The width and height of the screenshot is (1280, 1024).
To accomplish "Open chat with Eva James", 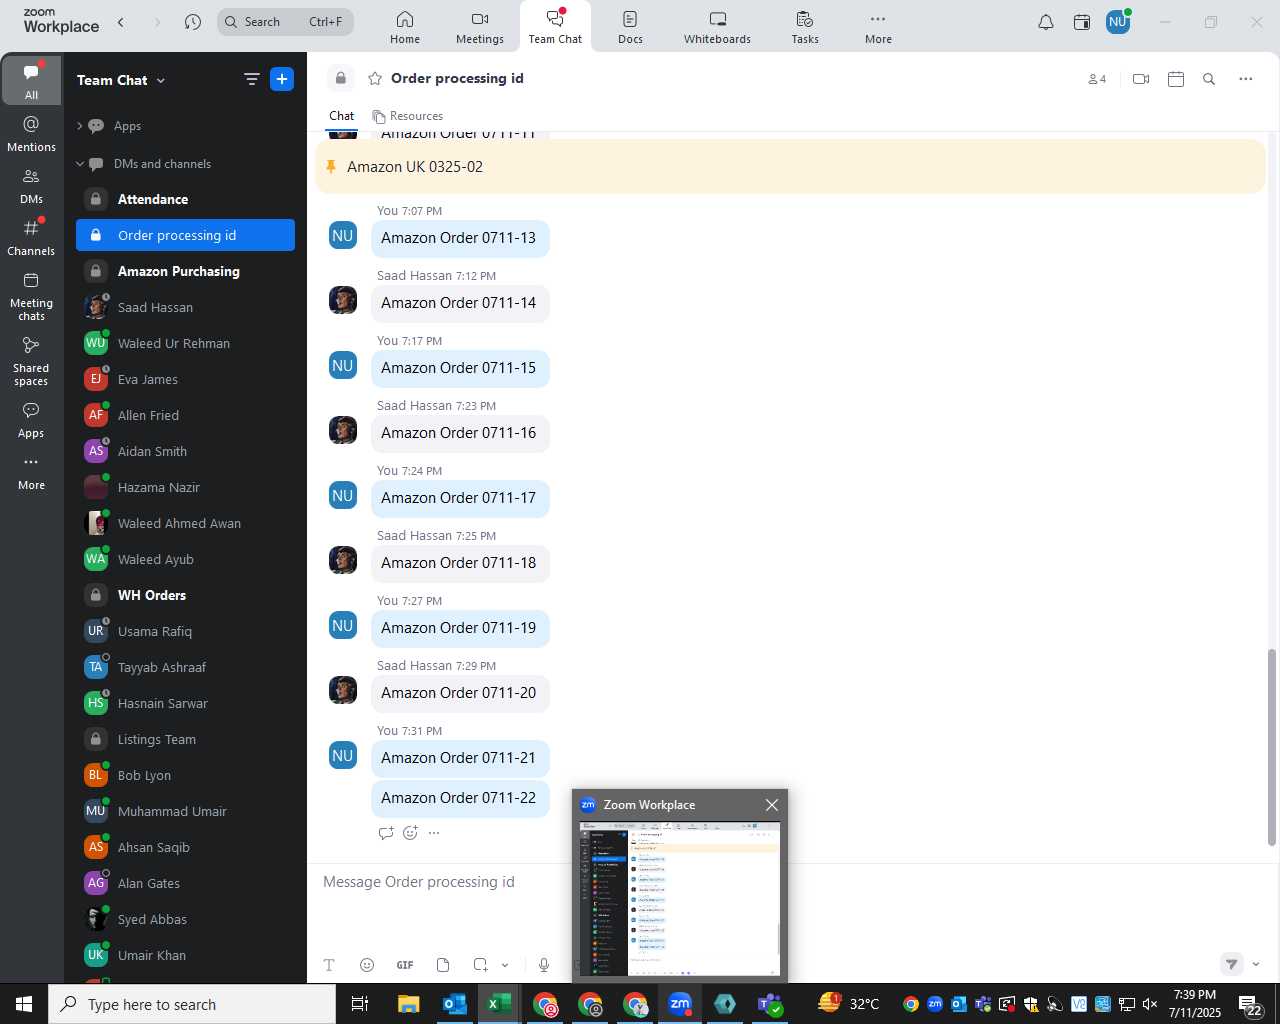I will (186, 379).
